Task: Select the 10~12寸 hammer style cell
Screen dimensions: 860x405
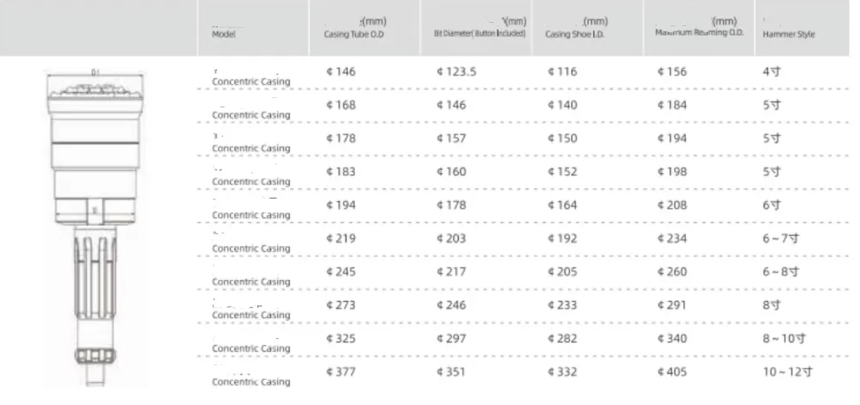Action: [782, 373]
